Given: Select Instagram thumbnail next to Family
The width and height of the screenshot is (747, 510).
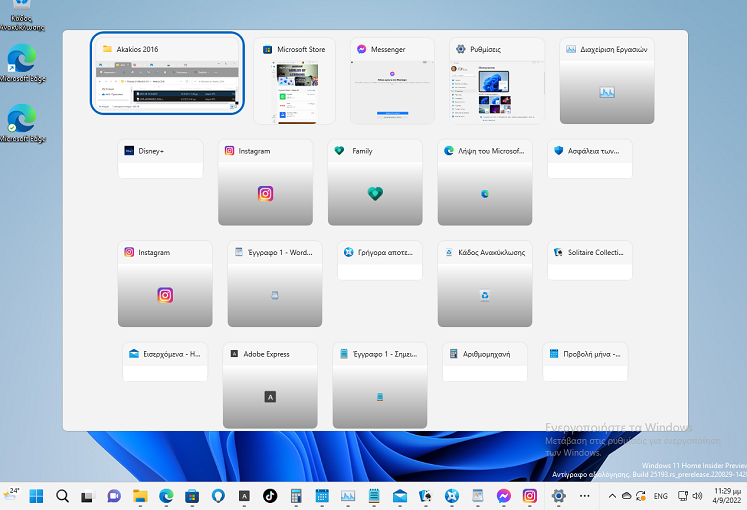Looking at the screenshot, I should (x=265, y=182).
